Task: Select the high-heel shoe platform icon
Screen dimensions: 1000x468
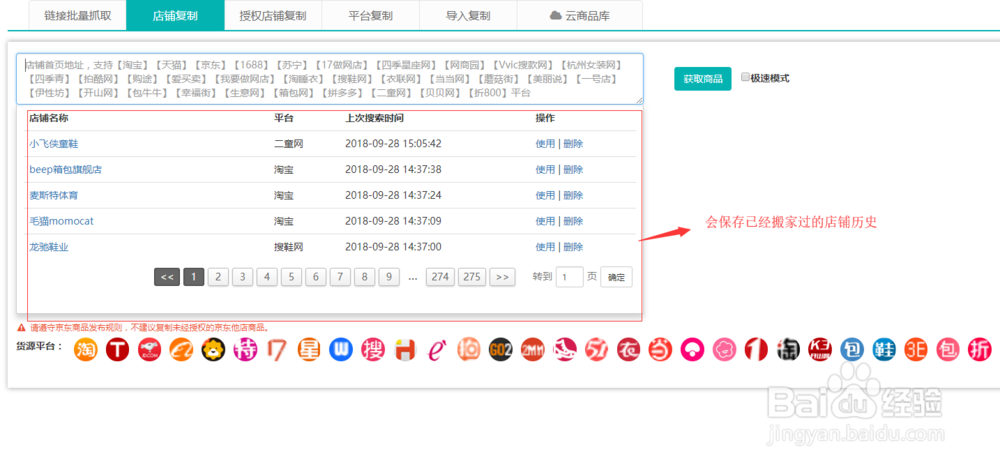Action: coord(565,349)
